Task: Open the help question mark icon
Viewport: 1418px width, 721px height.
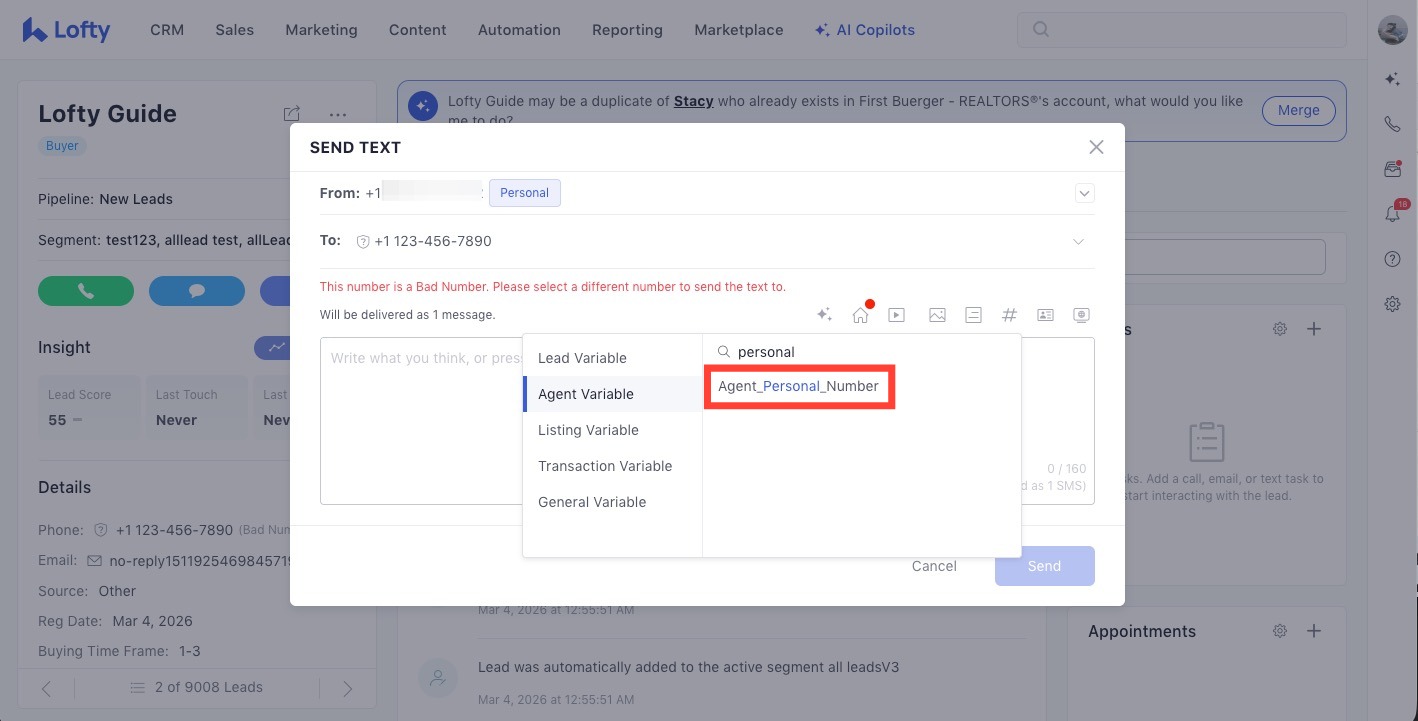Action: click(x=1392, y=259)
